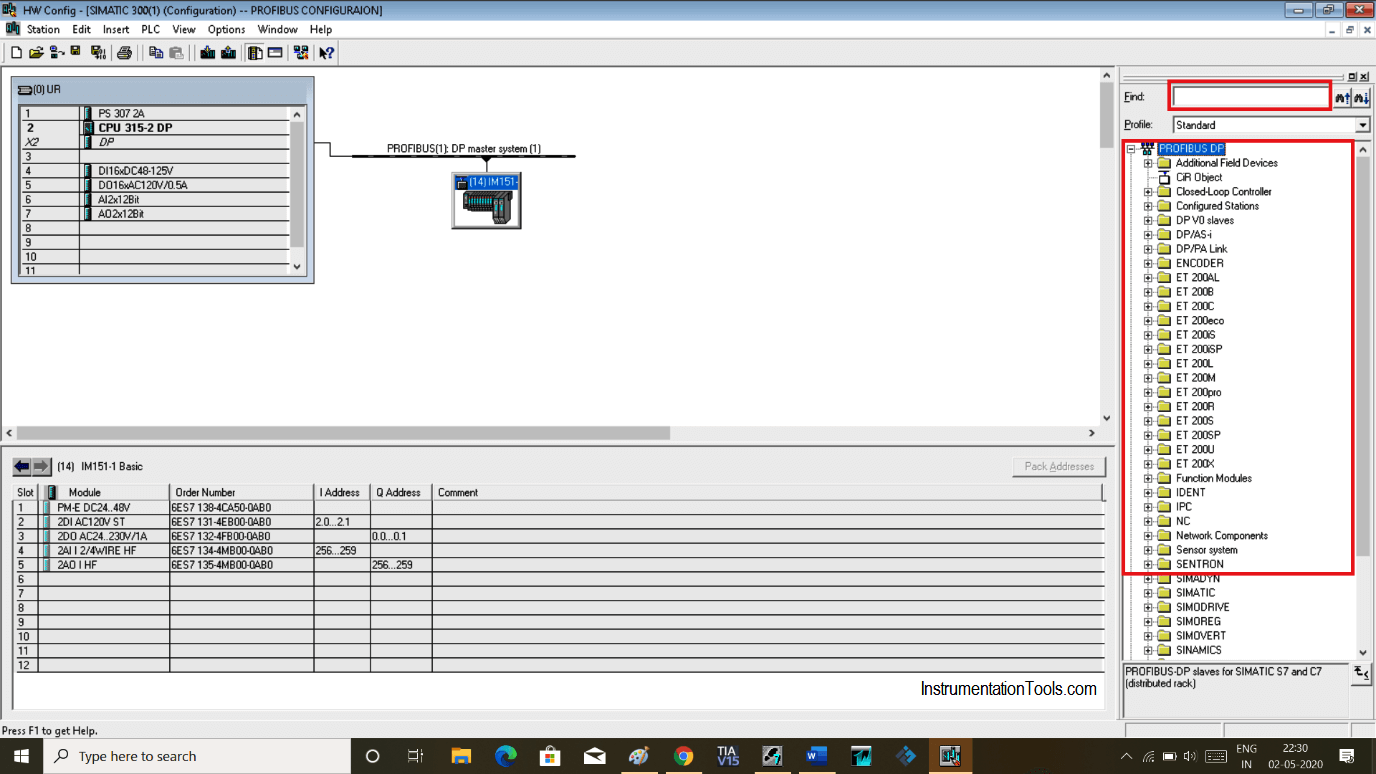This screenshot has height=774, width=1376.
Task: Click the catalog pane undock button
Action: pos(1353,77)
